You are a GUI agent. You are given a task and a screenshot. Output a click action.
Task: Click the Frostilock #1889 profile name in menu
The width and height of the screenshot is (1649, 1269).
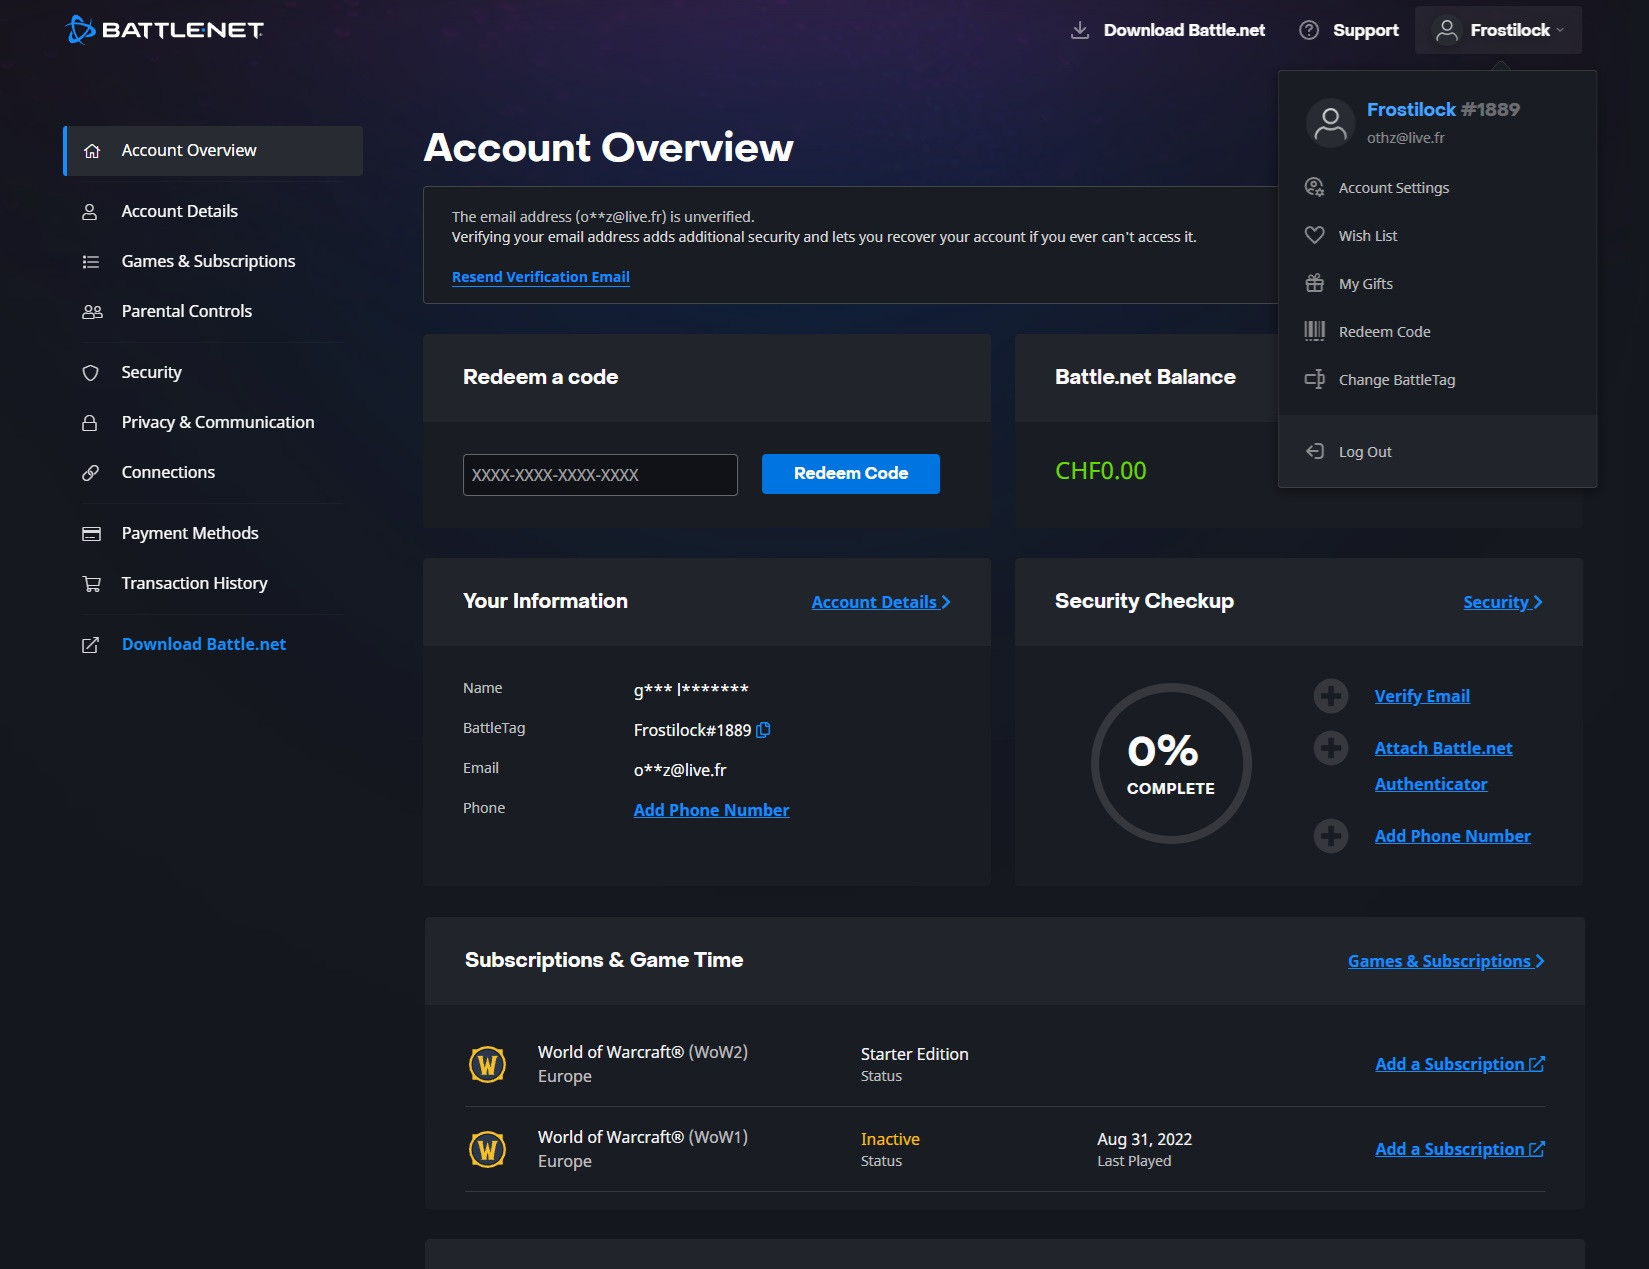(1443, 109)
